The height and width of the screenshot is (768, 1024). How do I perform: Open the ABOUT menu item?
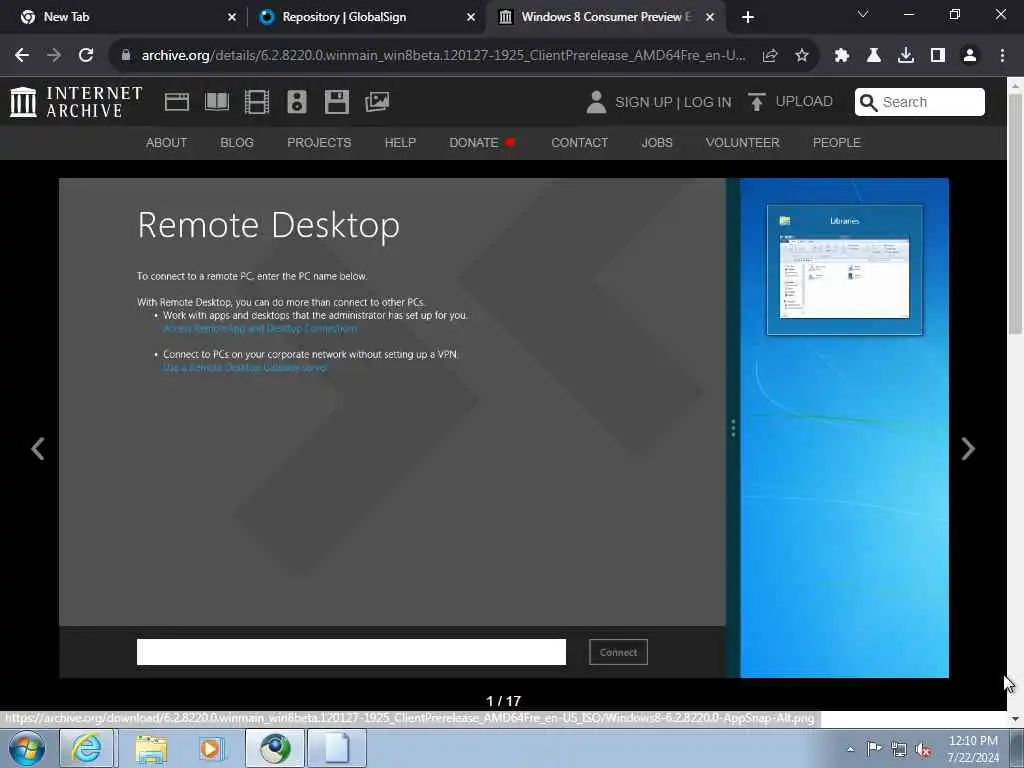click(x=167, y=142)
